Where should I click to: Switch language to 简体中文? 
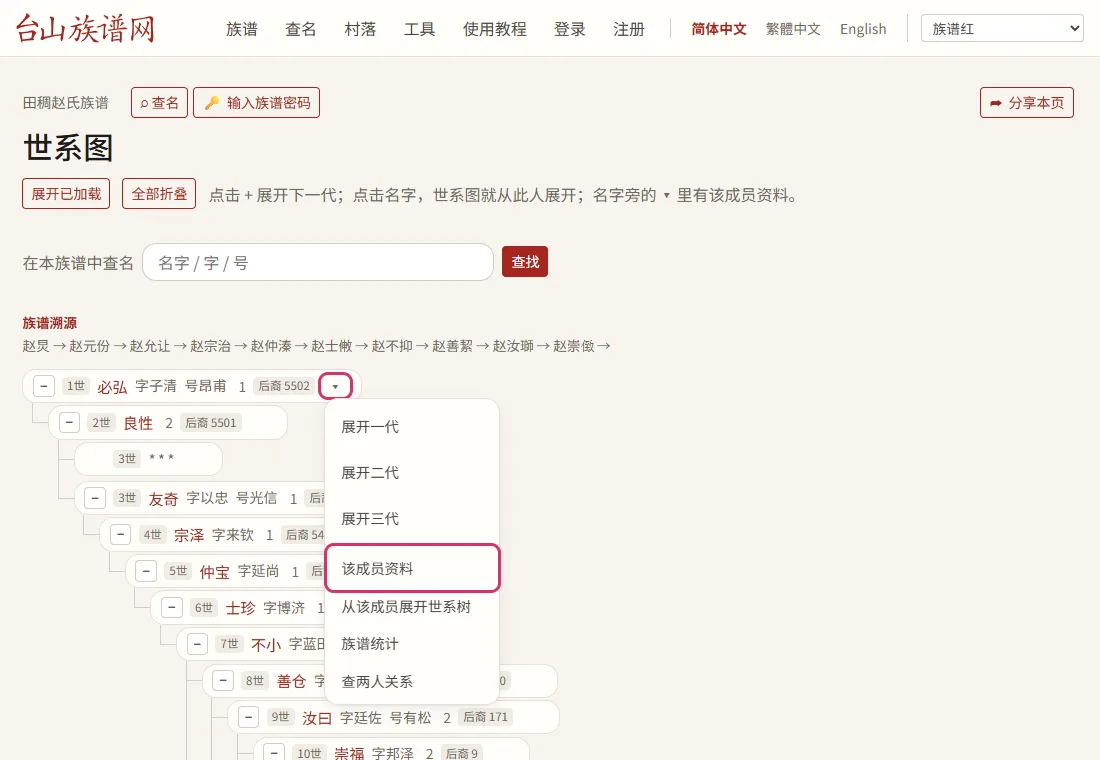click(x=718, y=29)
